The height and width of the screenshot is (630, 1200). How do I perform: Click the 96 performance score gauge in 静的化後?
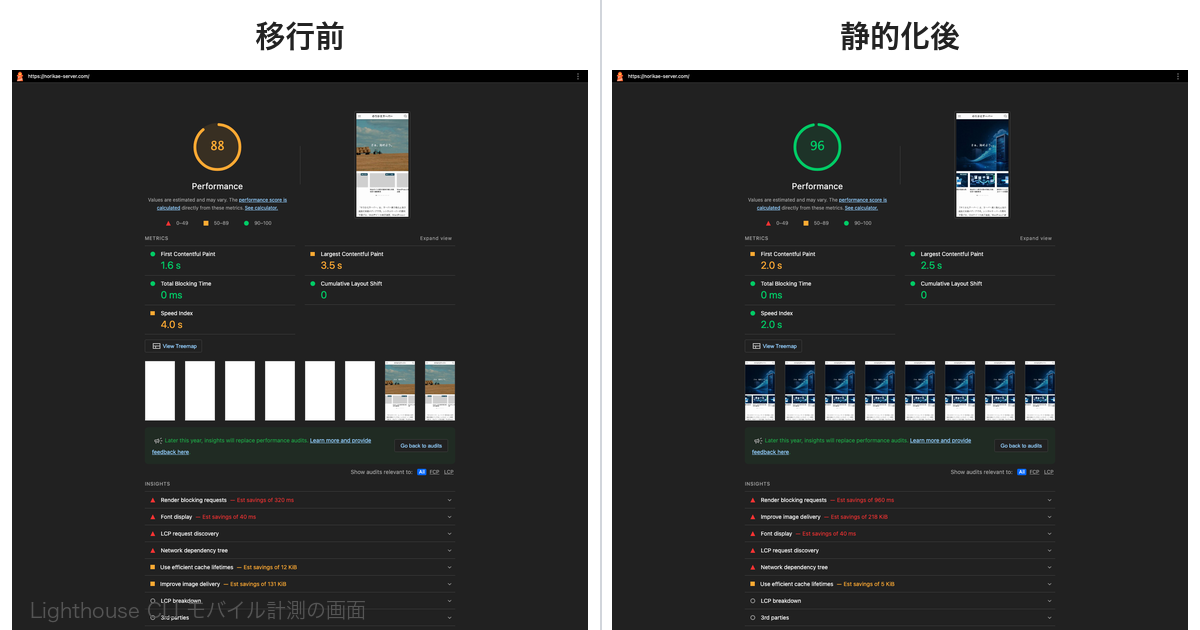tap(817, 146)
